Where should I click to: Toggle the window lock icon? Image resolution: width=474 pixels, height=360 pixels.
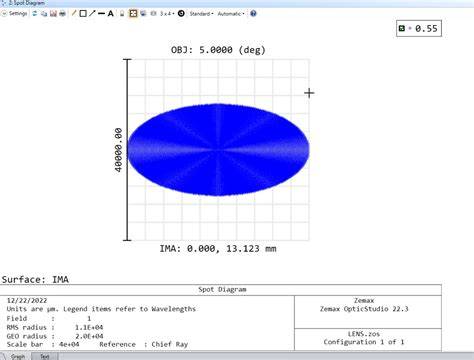pos(122,14)
